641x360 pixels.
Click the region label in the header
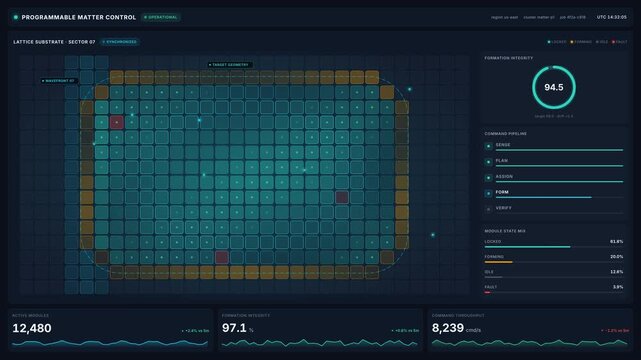pyautogui.click(x=504, y=17)
